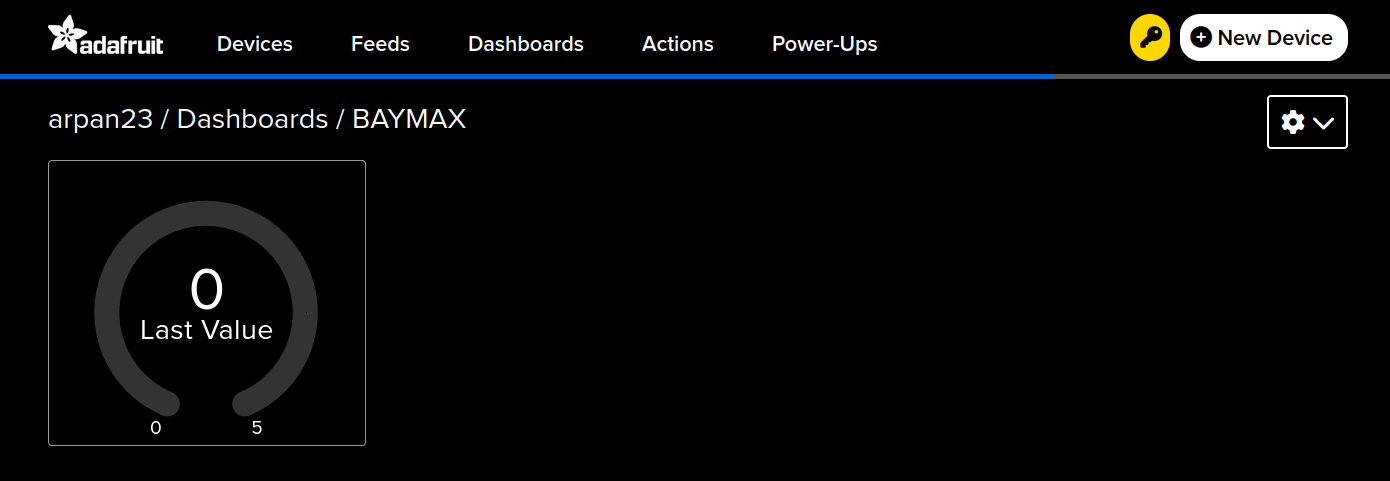Open the yellow API key icon
The image size is (1390, 481).
pos(1150,38)
